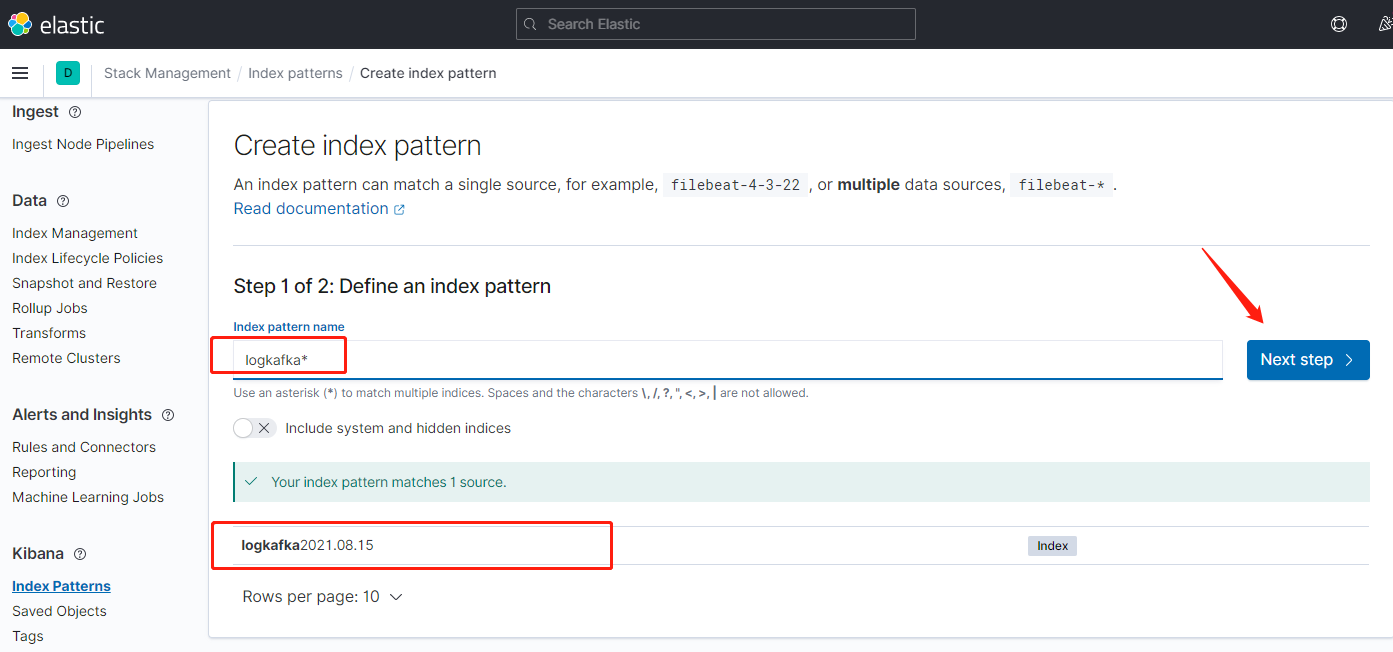
Task: Click the Create index pattern breadcrumb
Action: (428, 73)
